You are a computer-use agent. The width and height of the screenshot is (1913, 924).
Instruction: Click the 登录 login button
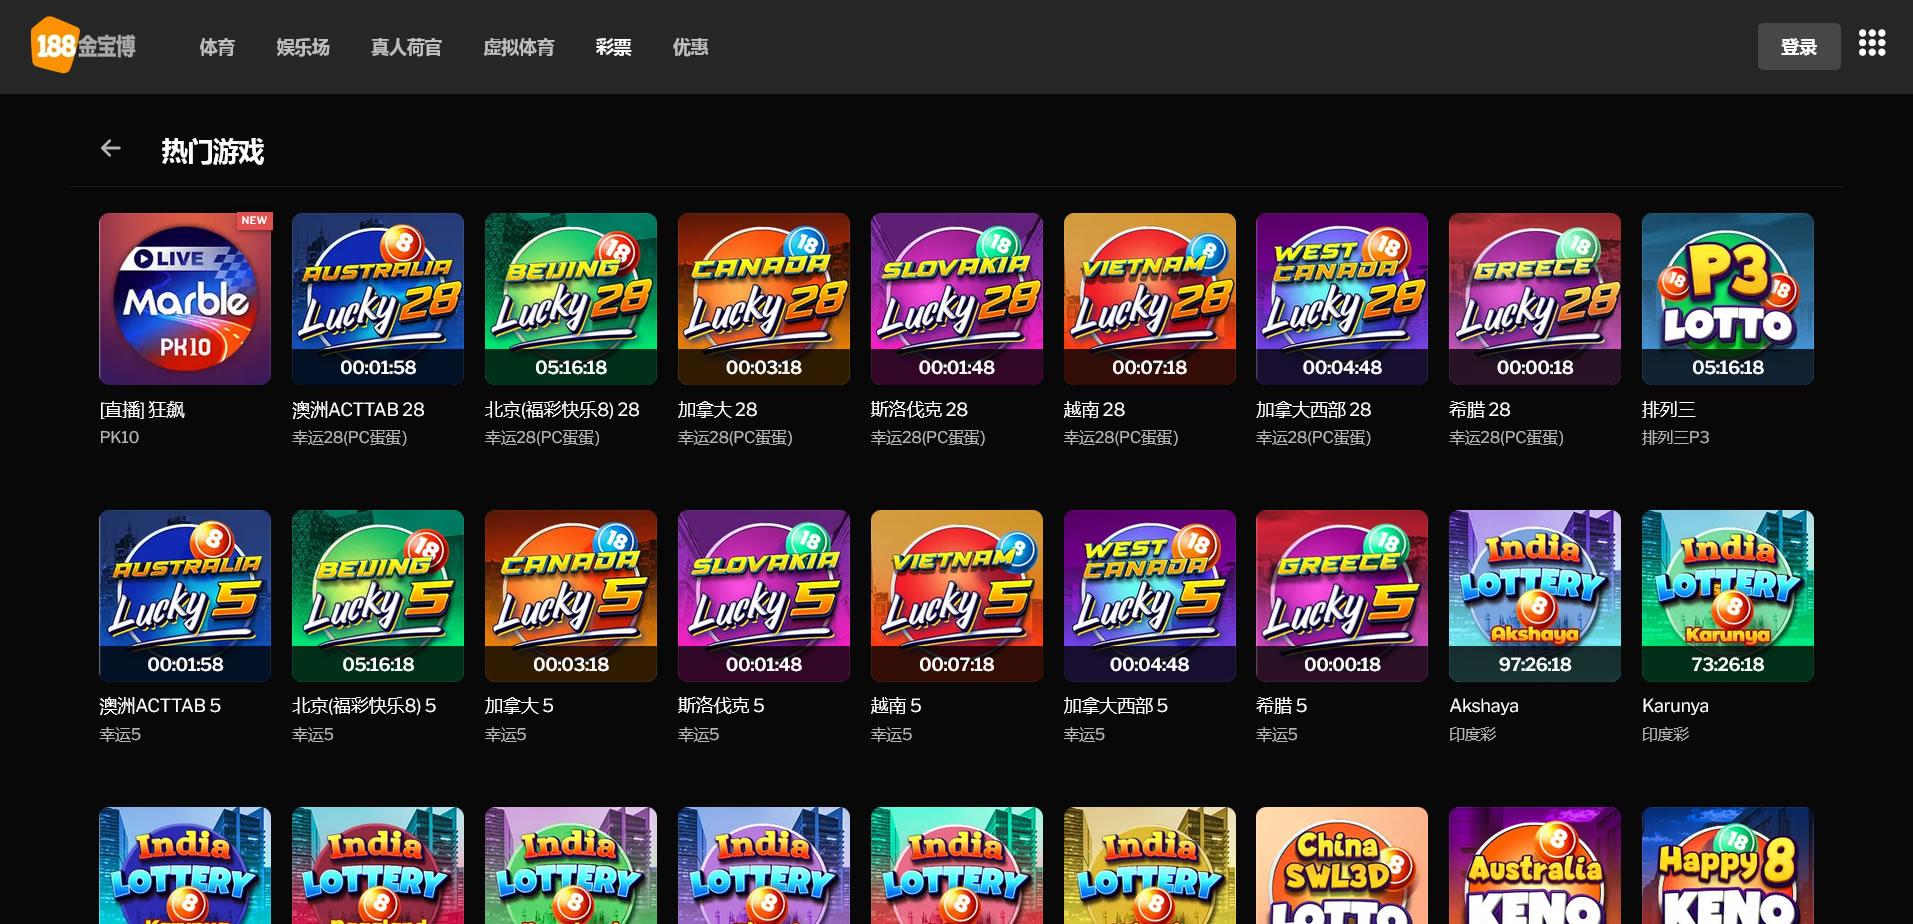tap(1799, 47)
